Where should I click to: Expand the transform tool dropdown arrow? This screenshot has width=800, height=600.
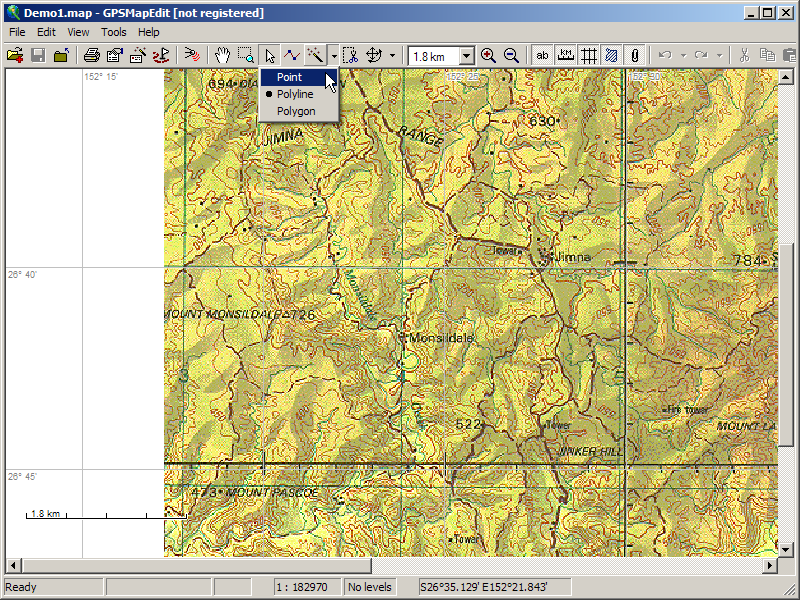tap(392, 55)
